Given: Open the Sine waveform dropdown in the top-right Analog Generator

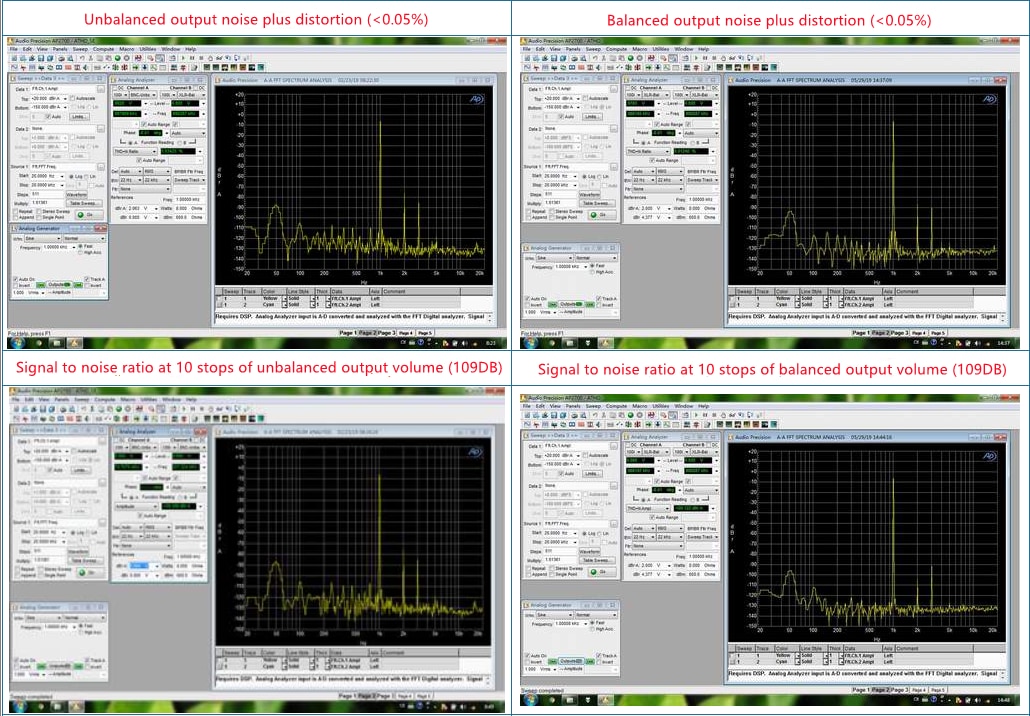Looking at the screenshot, I should tap(554, 258).
